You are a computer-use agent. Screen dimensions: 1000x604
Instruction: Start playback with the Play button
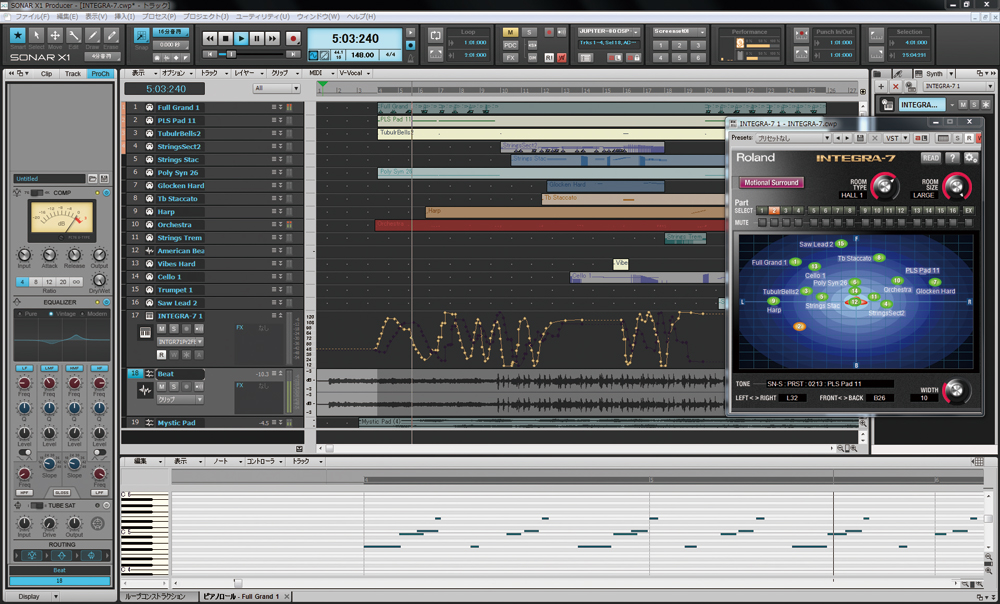(241, 39)
